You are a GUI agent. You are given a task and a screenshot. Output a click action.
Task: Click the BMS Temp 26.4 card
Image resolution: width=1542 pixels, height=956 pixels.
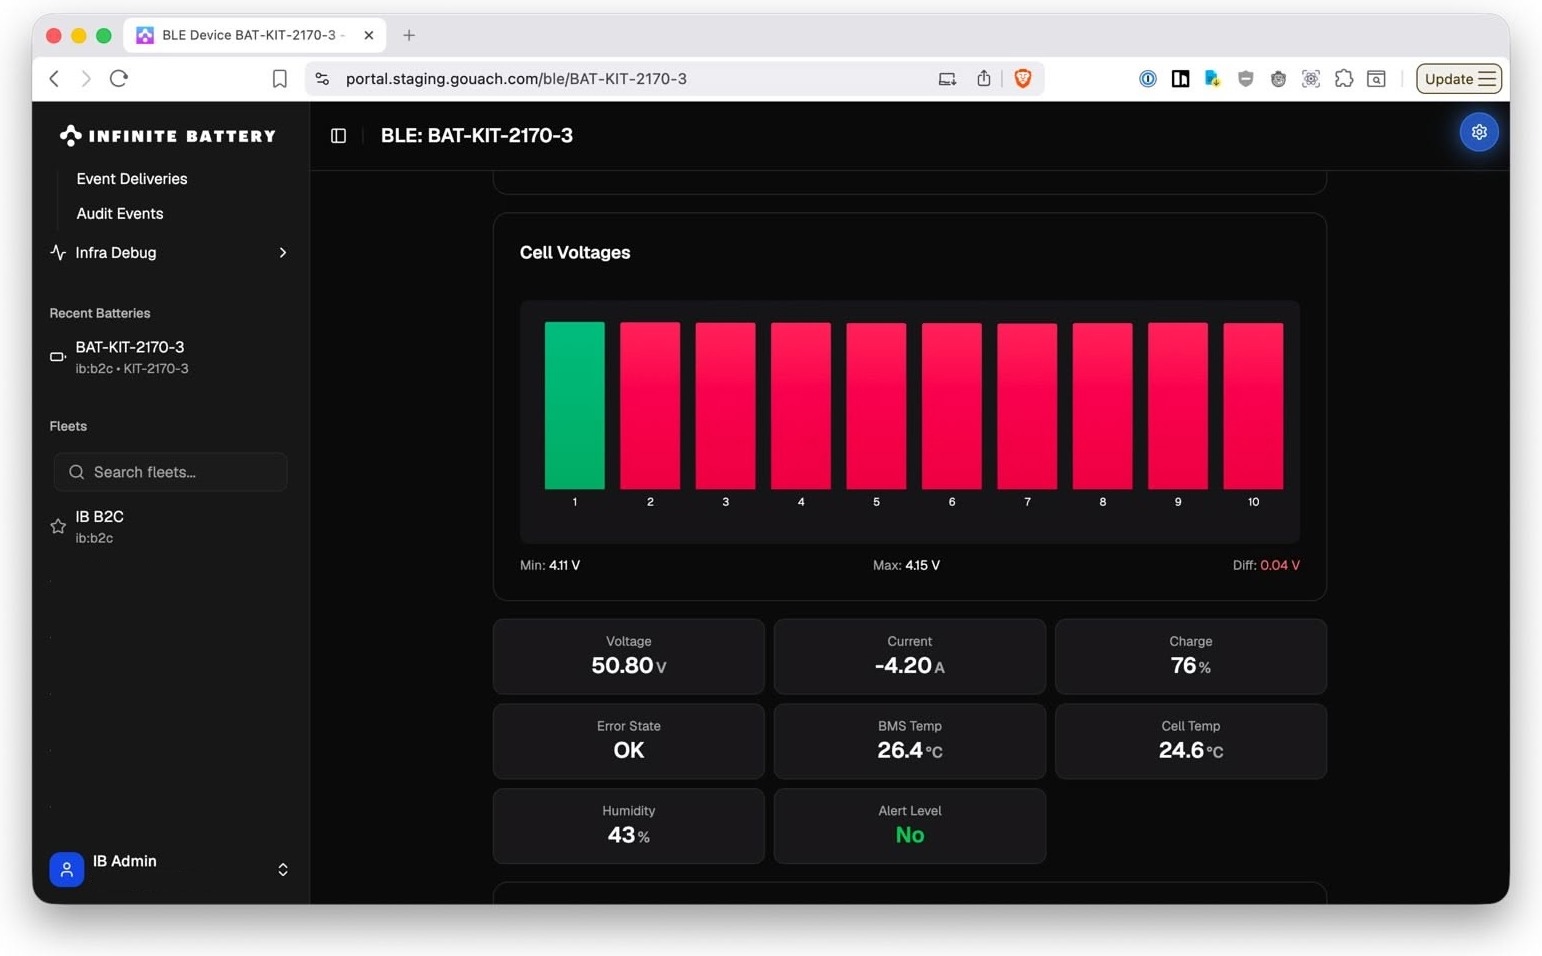pyautogui.click(x=910, y=741)
